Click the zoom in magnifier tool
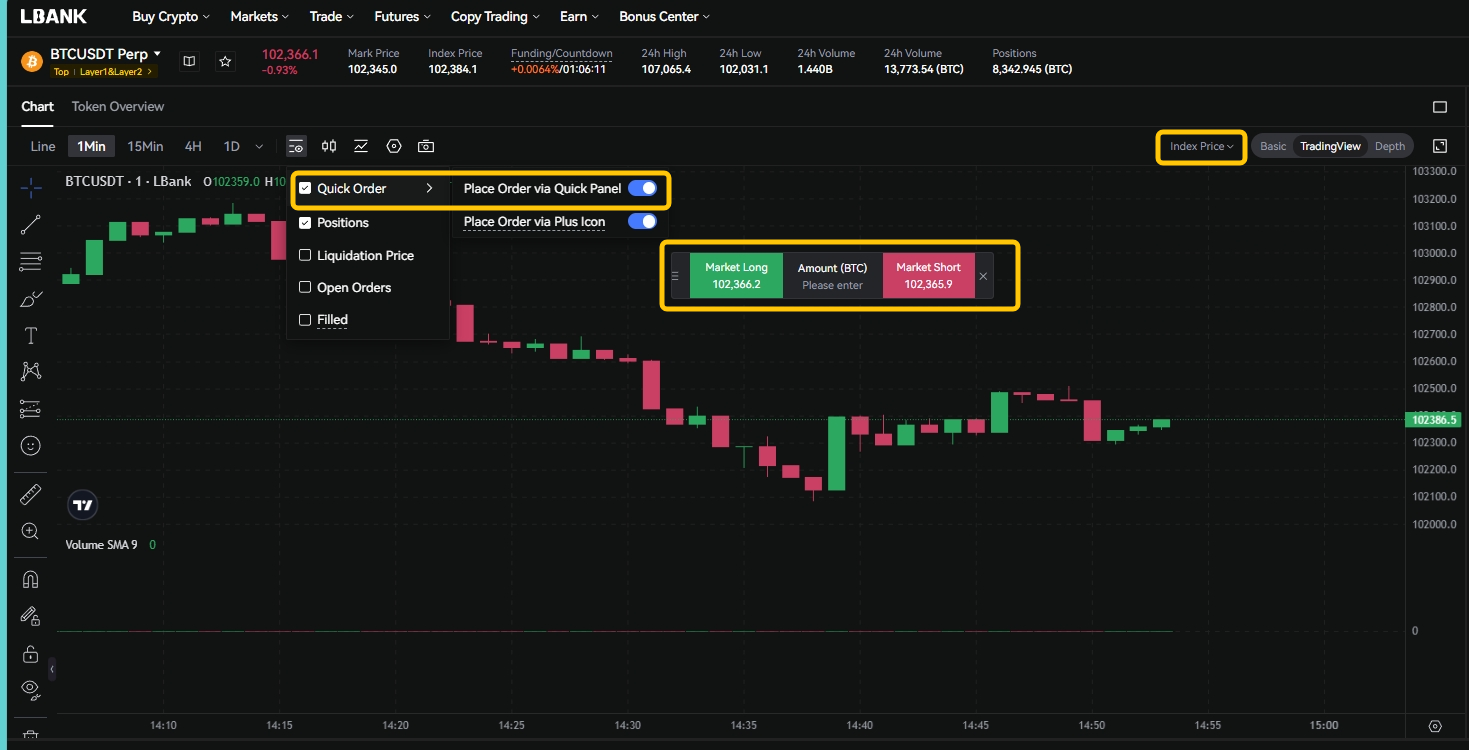The image size is (1469, 750). 31,531
